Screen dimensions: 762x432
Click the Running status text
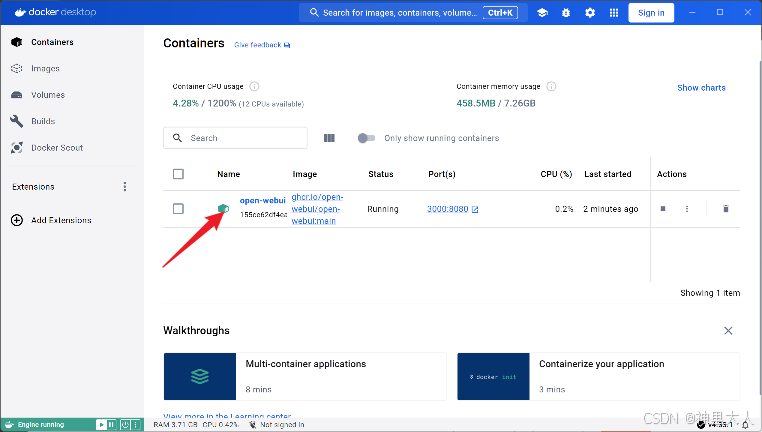coord(382,209)
